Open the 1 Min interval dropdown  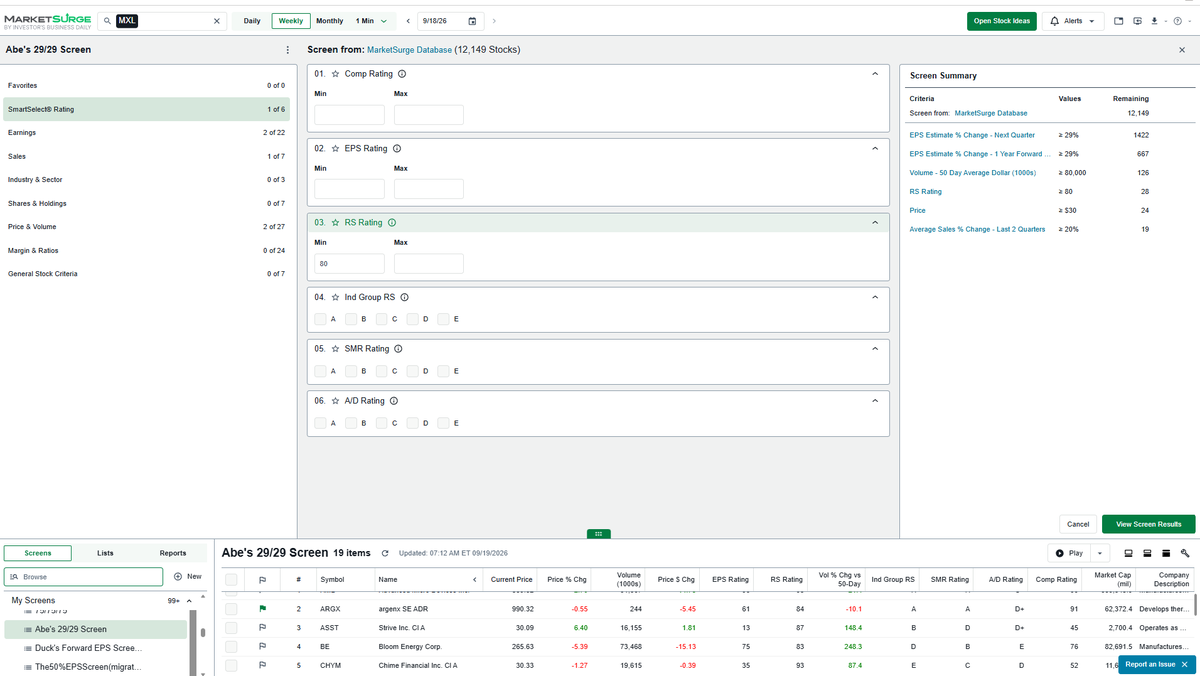(x=371, y=21)
